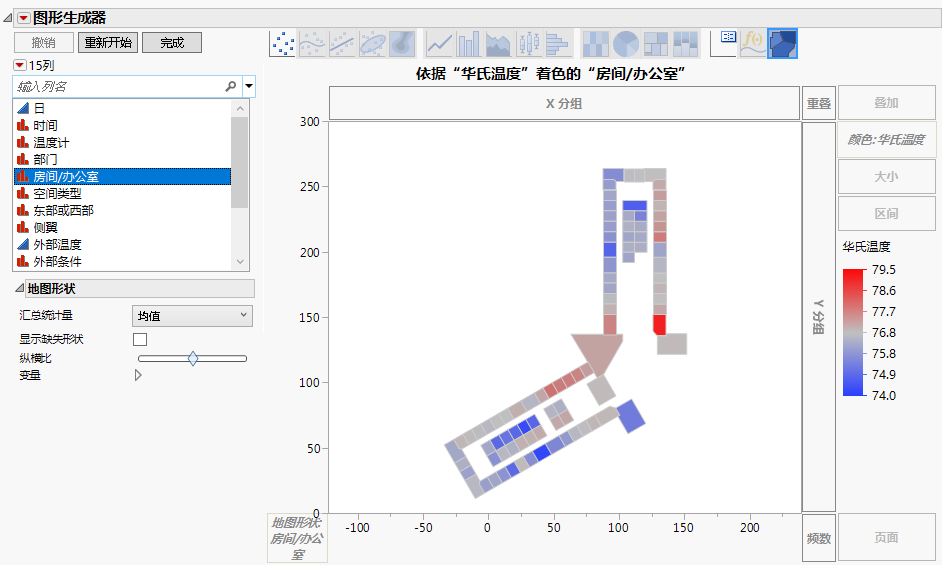Click the 页面 drop zone
Screen dimensions: 942x565
tap(886, 537)
